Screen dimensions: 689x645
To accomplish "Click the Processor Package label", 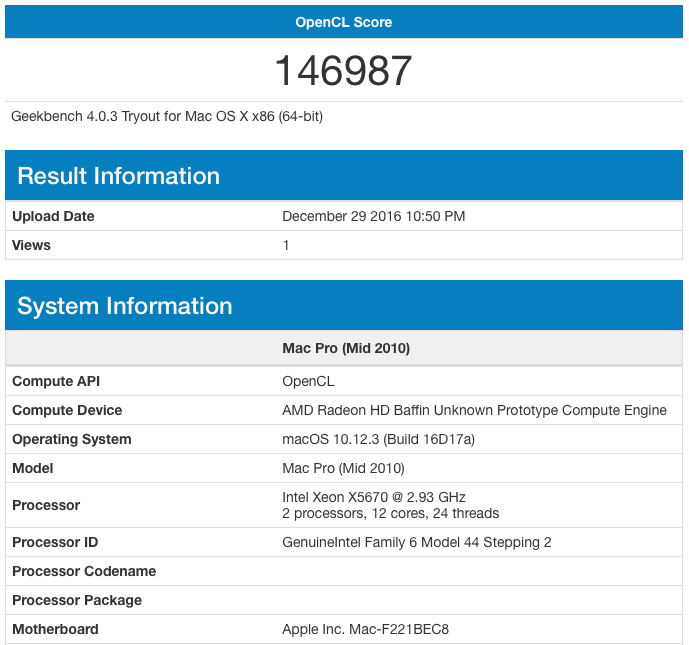I will click(x=77, y=600).
